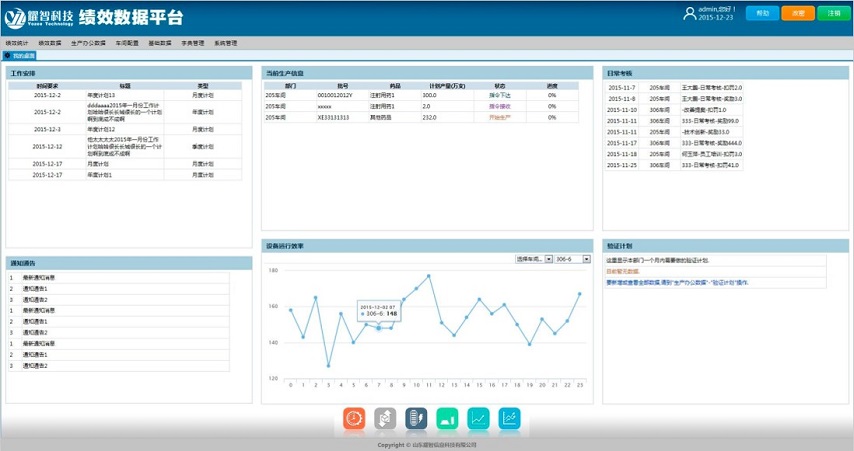Open the 绩效统计 menu
The image size is (854, 451).
point(17,44)
